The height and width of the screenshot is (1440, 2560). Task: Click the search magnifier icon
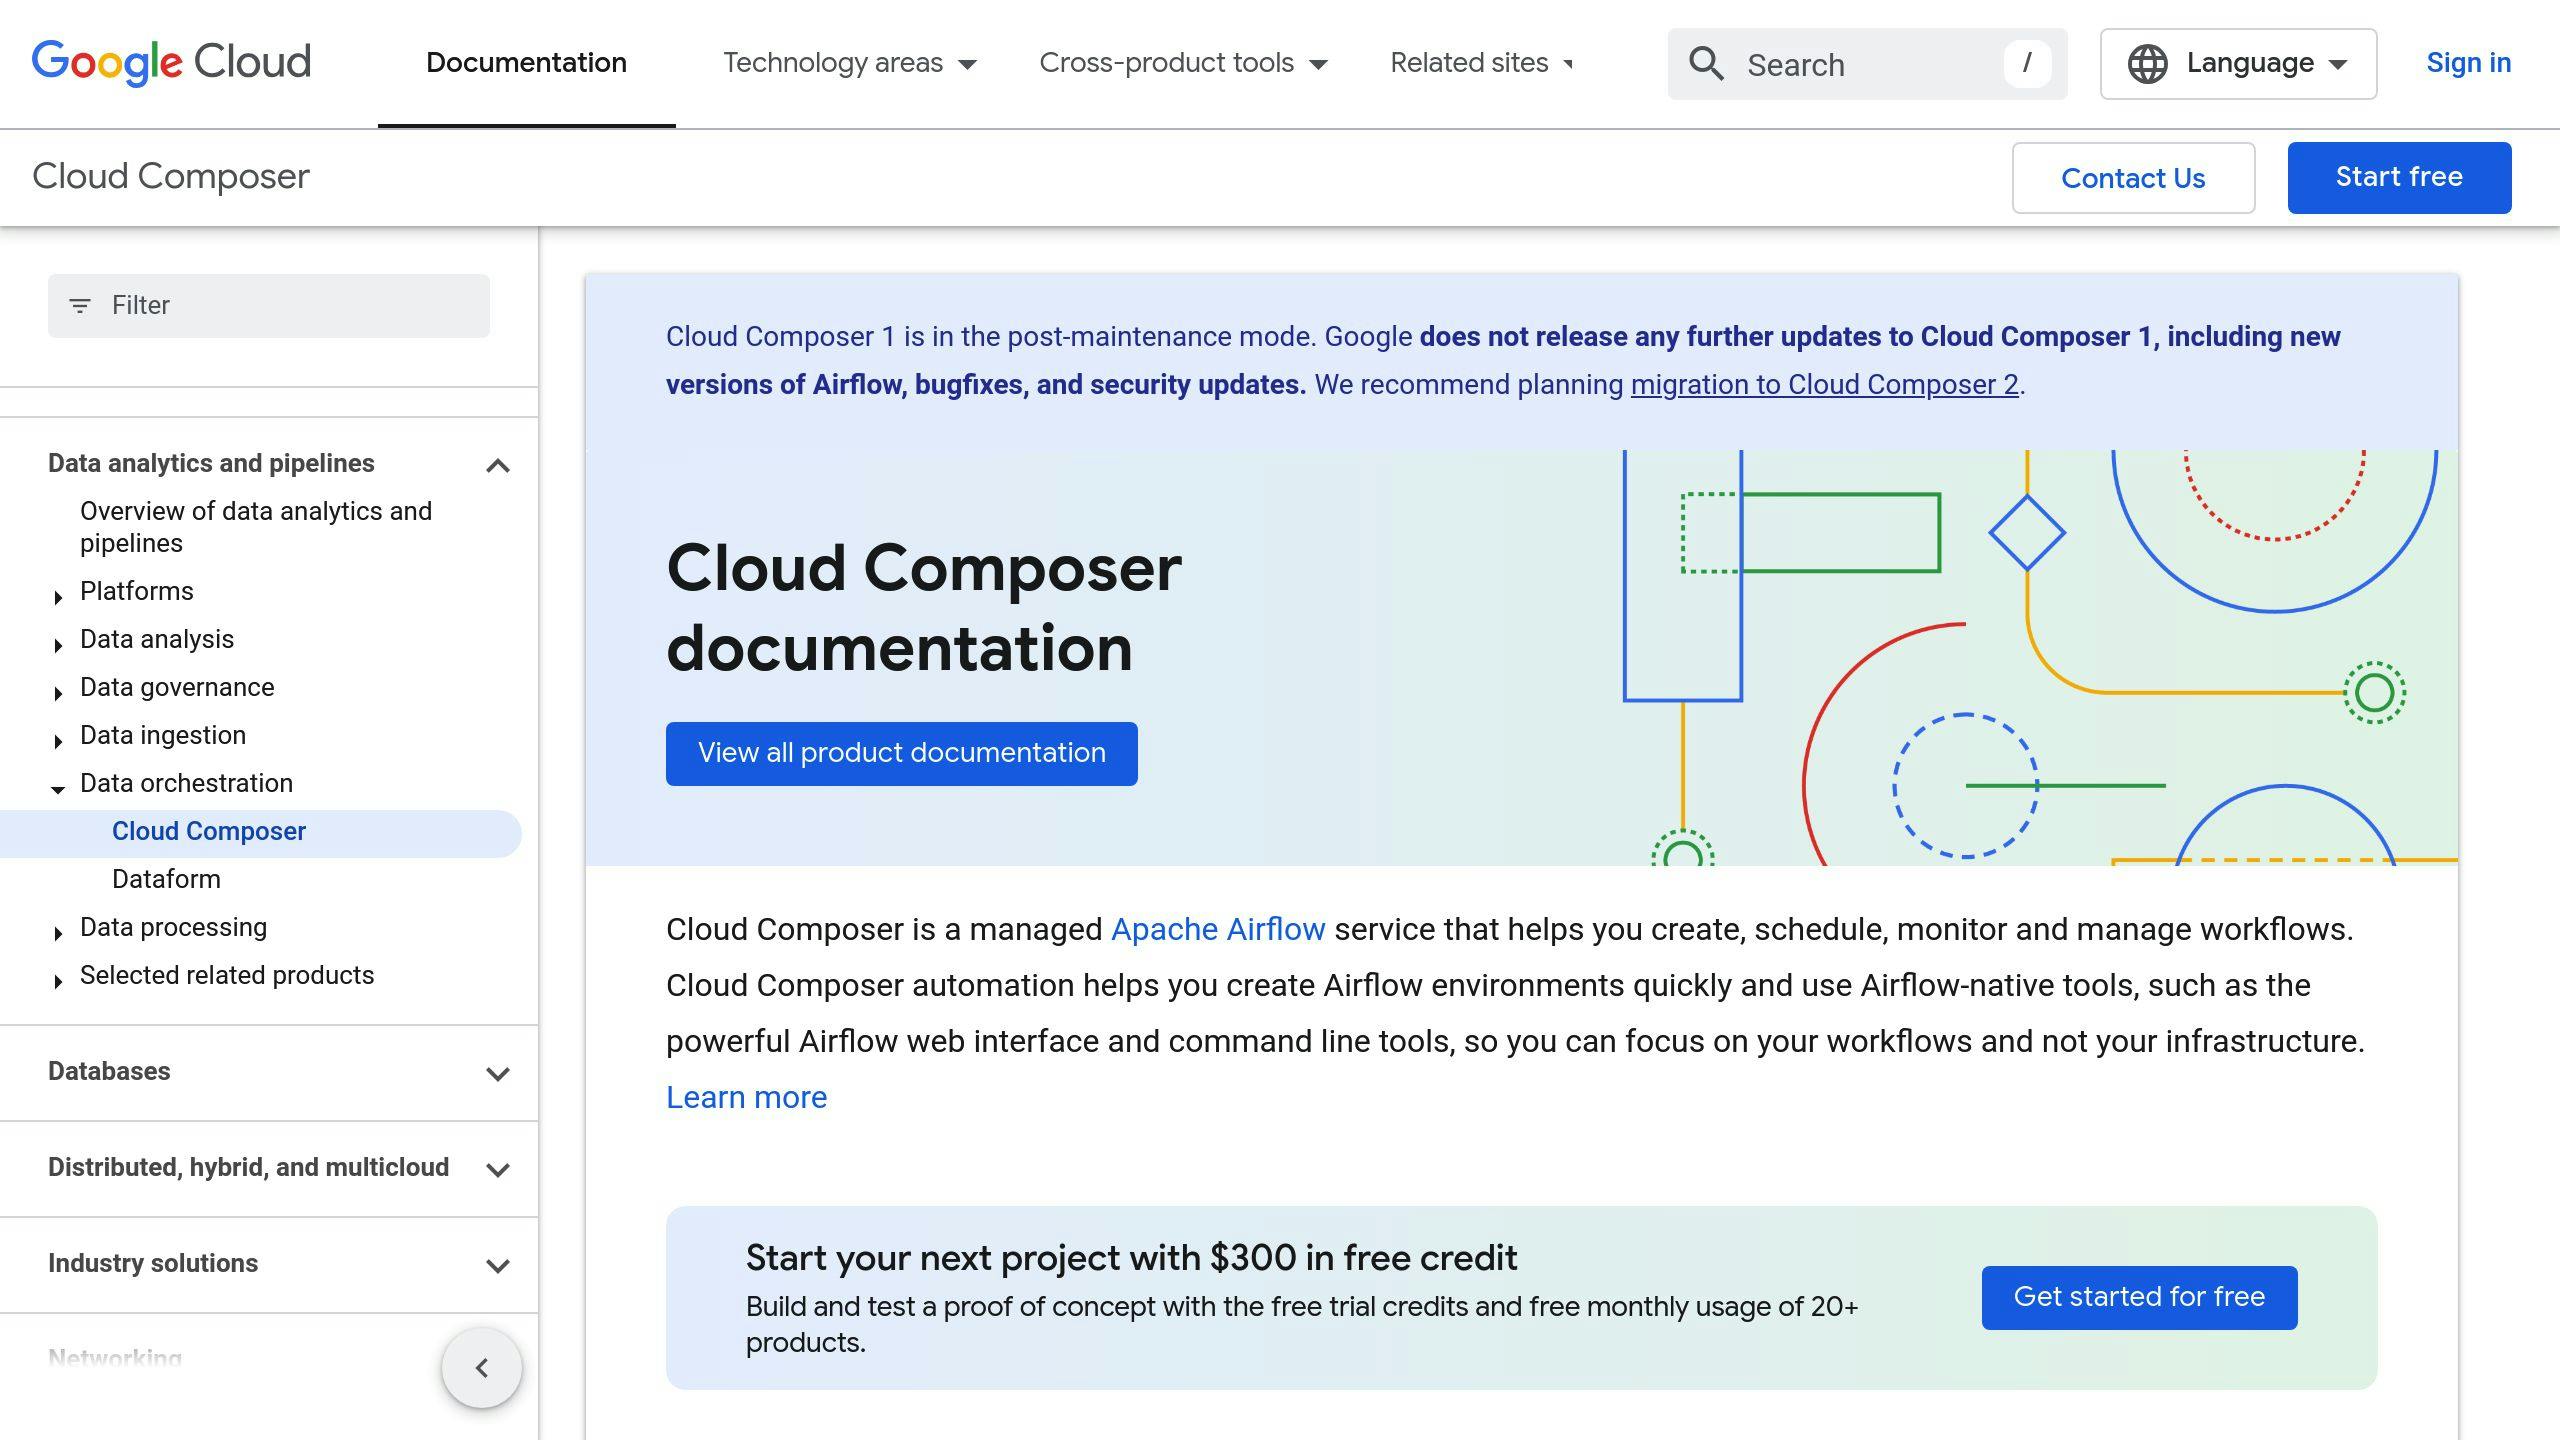1706,64
